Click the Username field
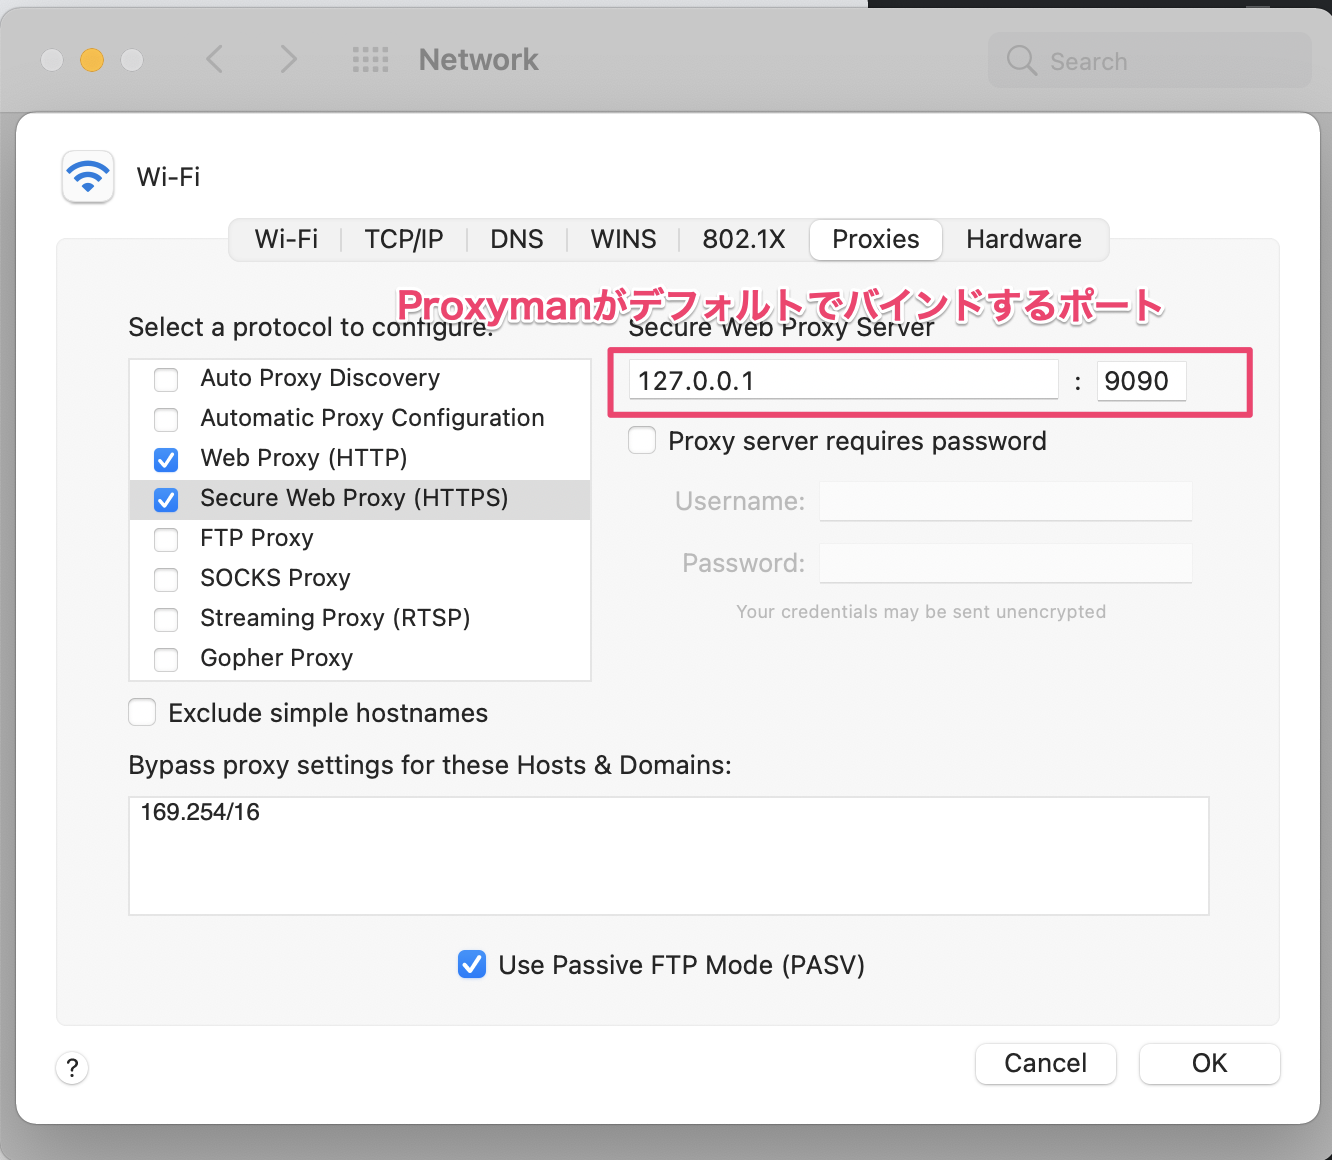1332x1160 pixels. point(1005,501)
